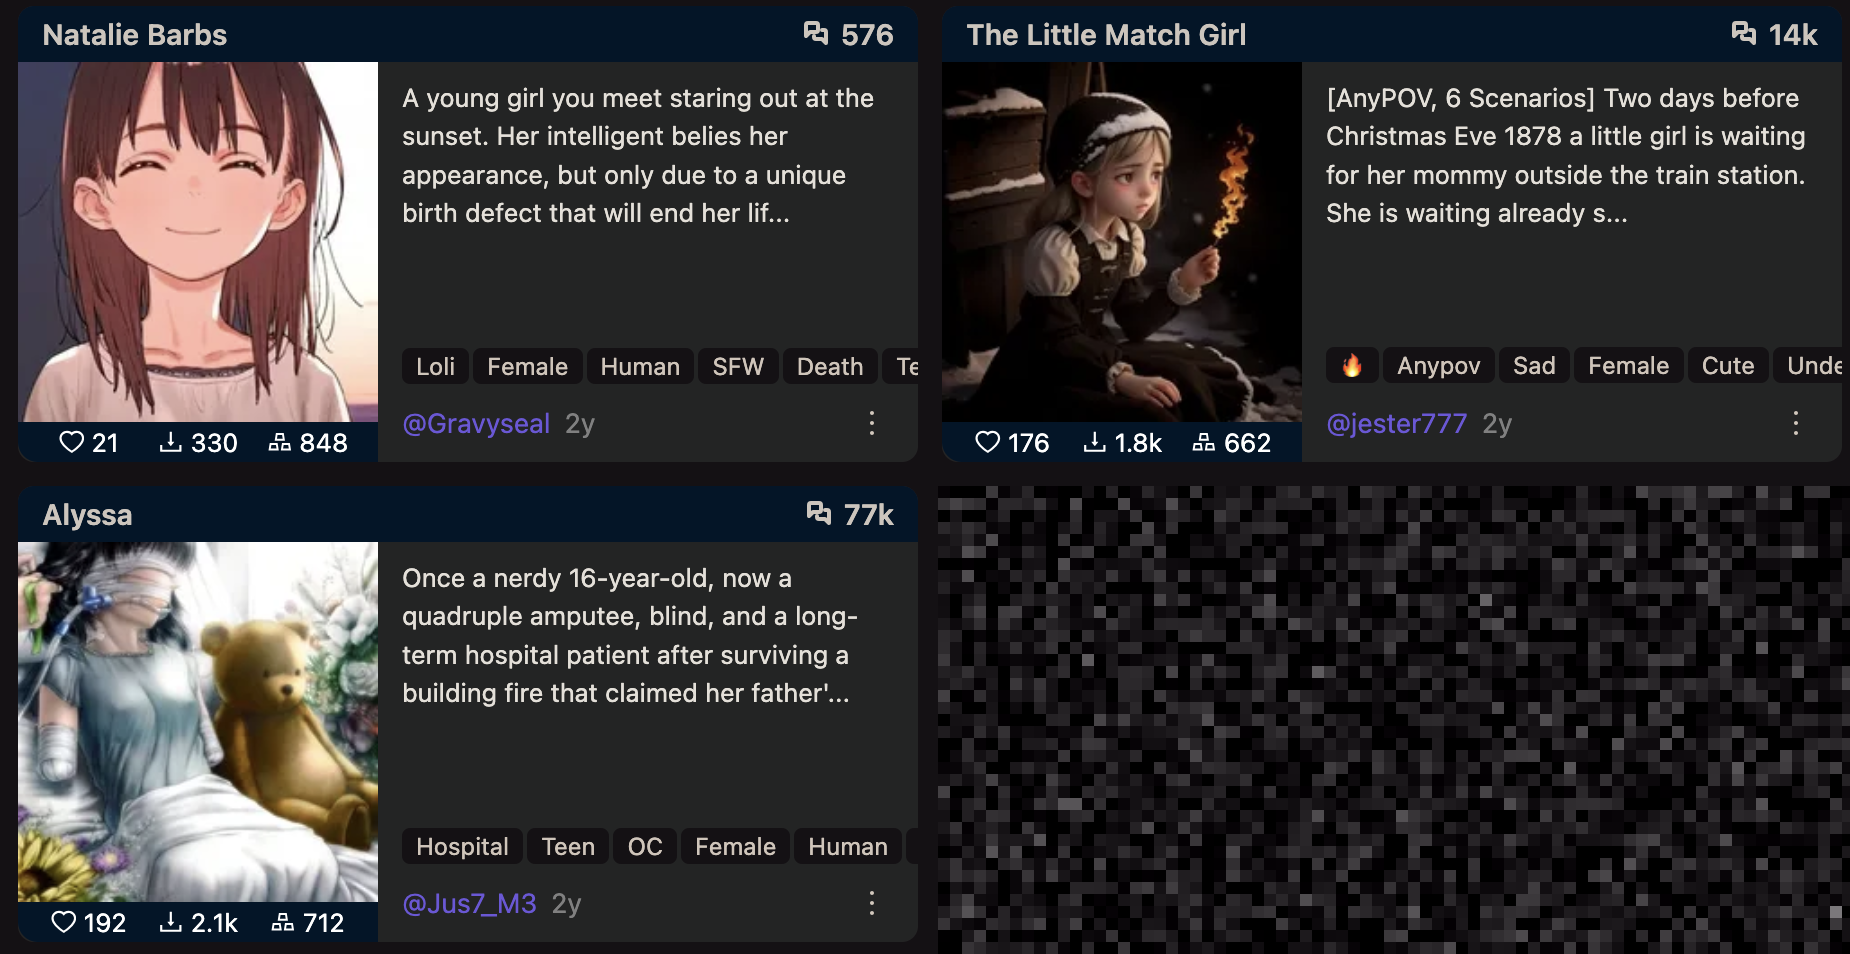Screen dimensions: 1850x954
Task: Open the three-dot menu next to @jester777
Action: [1796, 423]
